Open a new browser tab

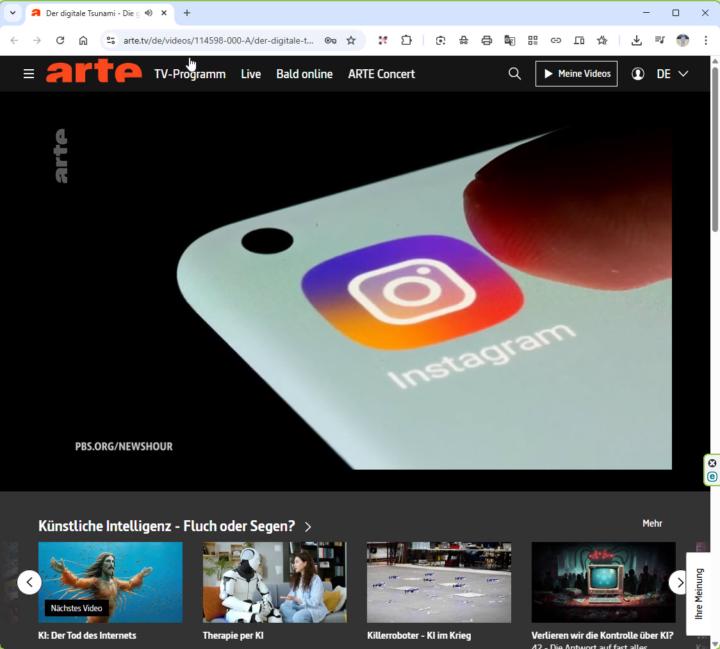tap(187, 13)
